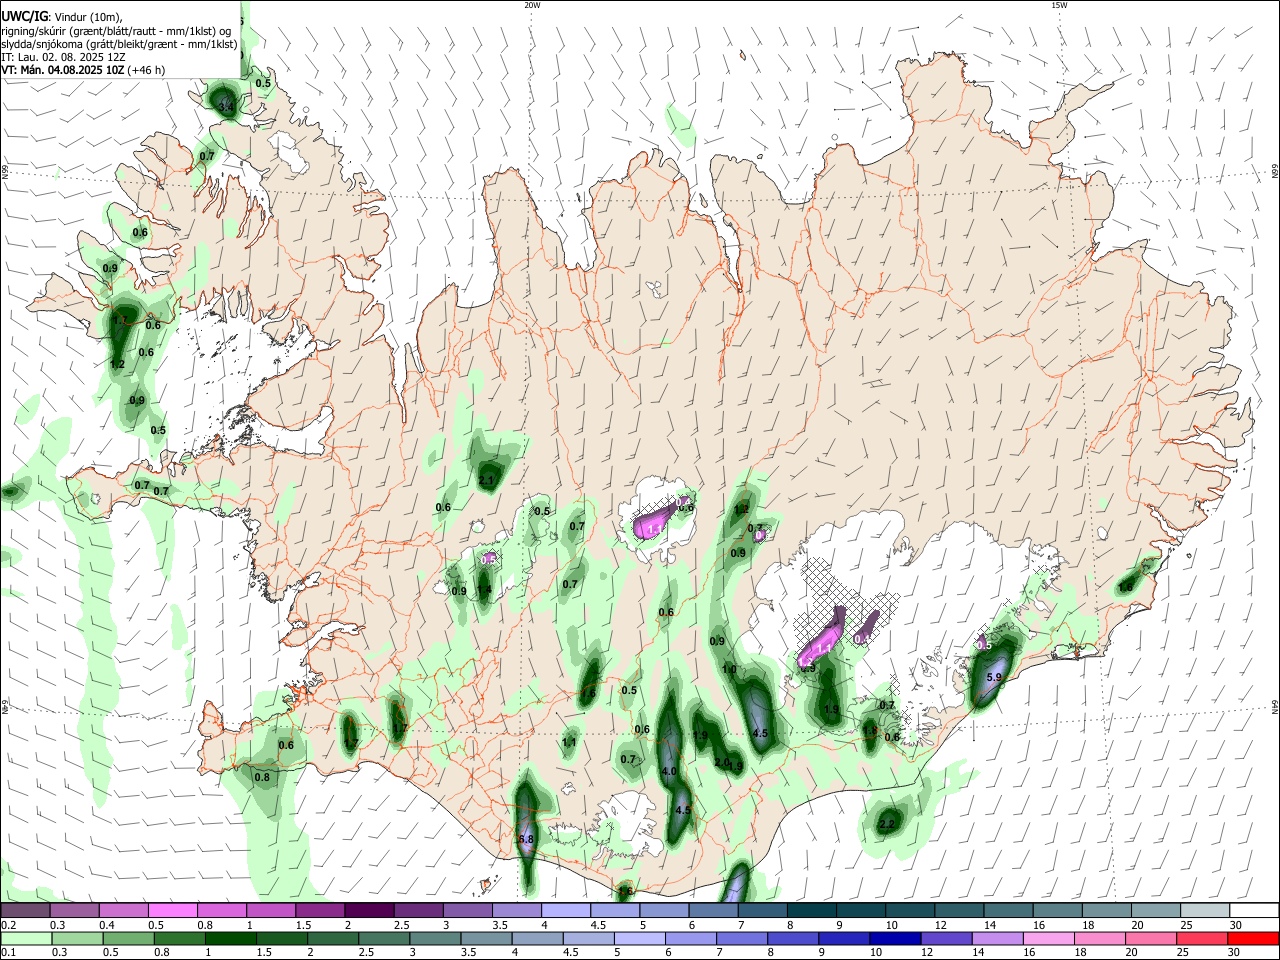Click the '15W' longitude label

pyautogui.click(x=1059, y=5)
